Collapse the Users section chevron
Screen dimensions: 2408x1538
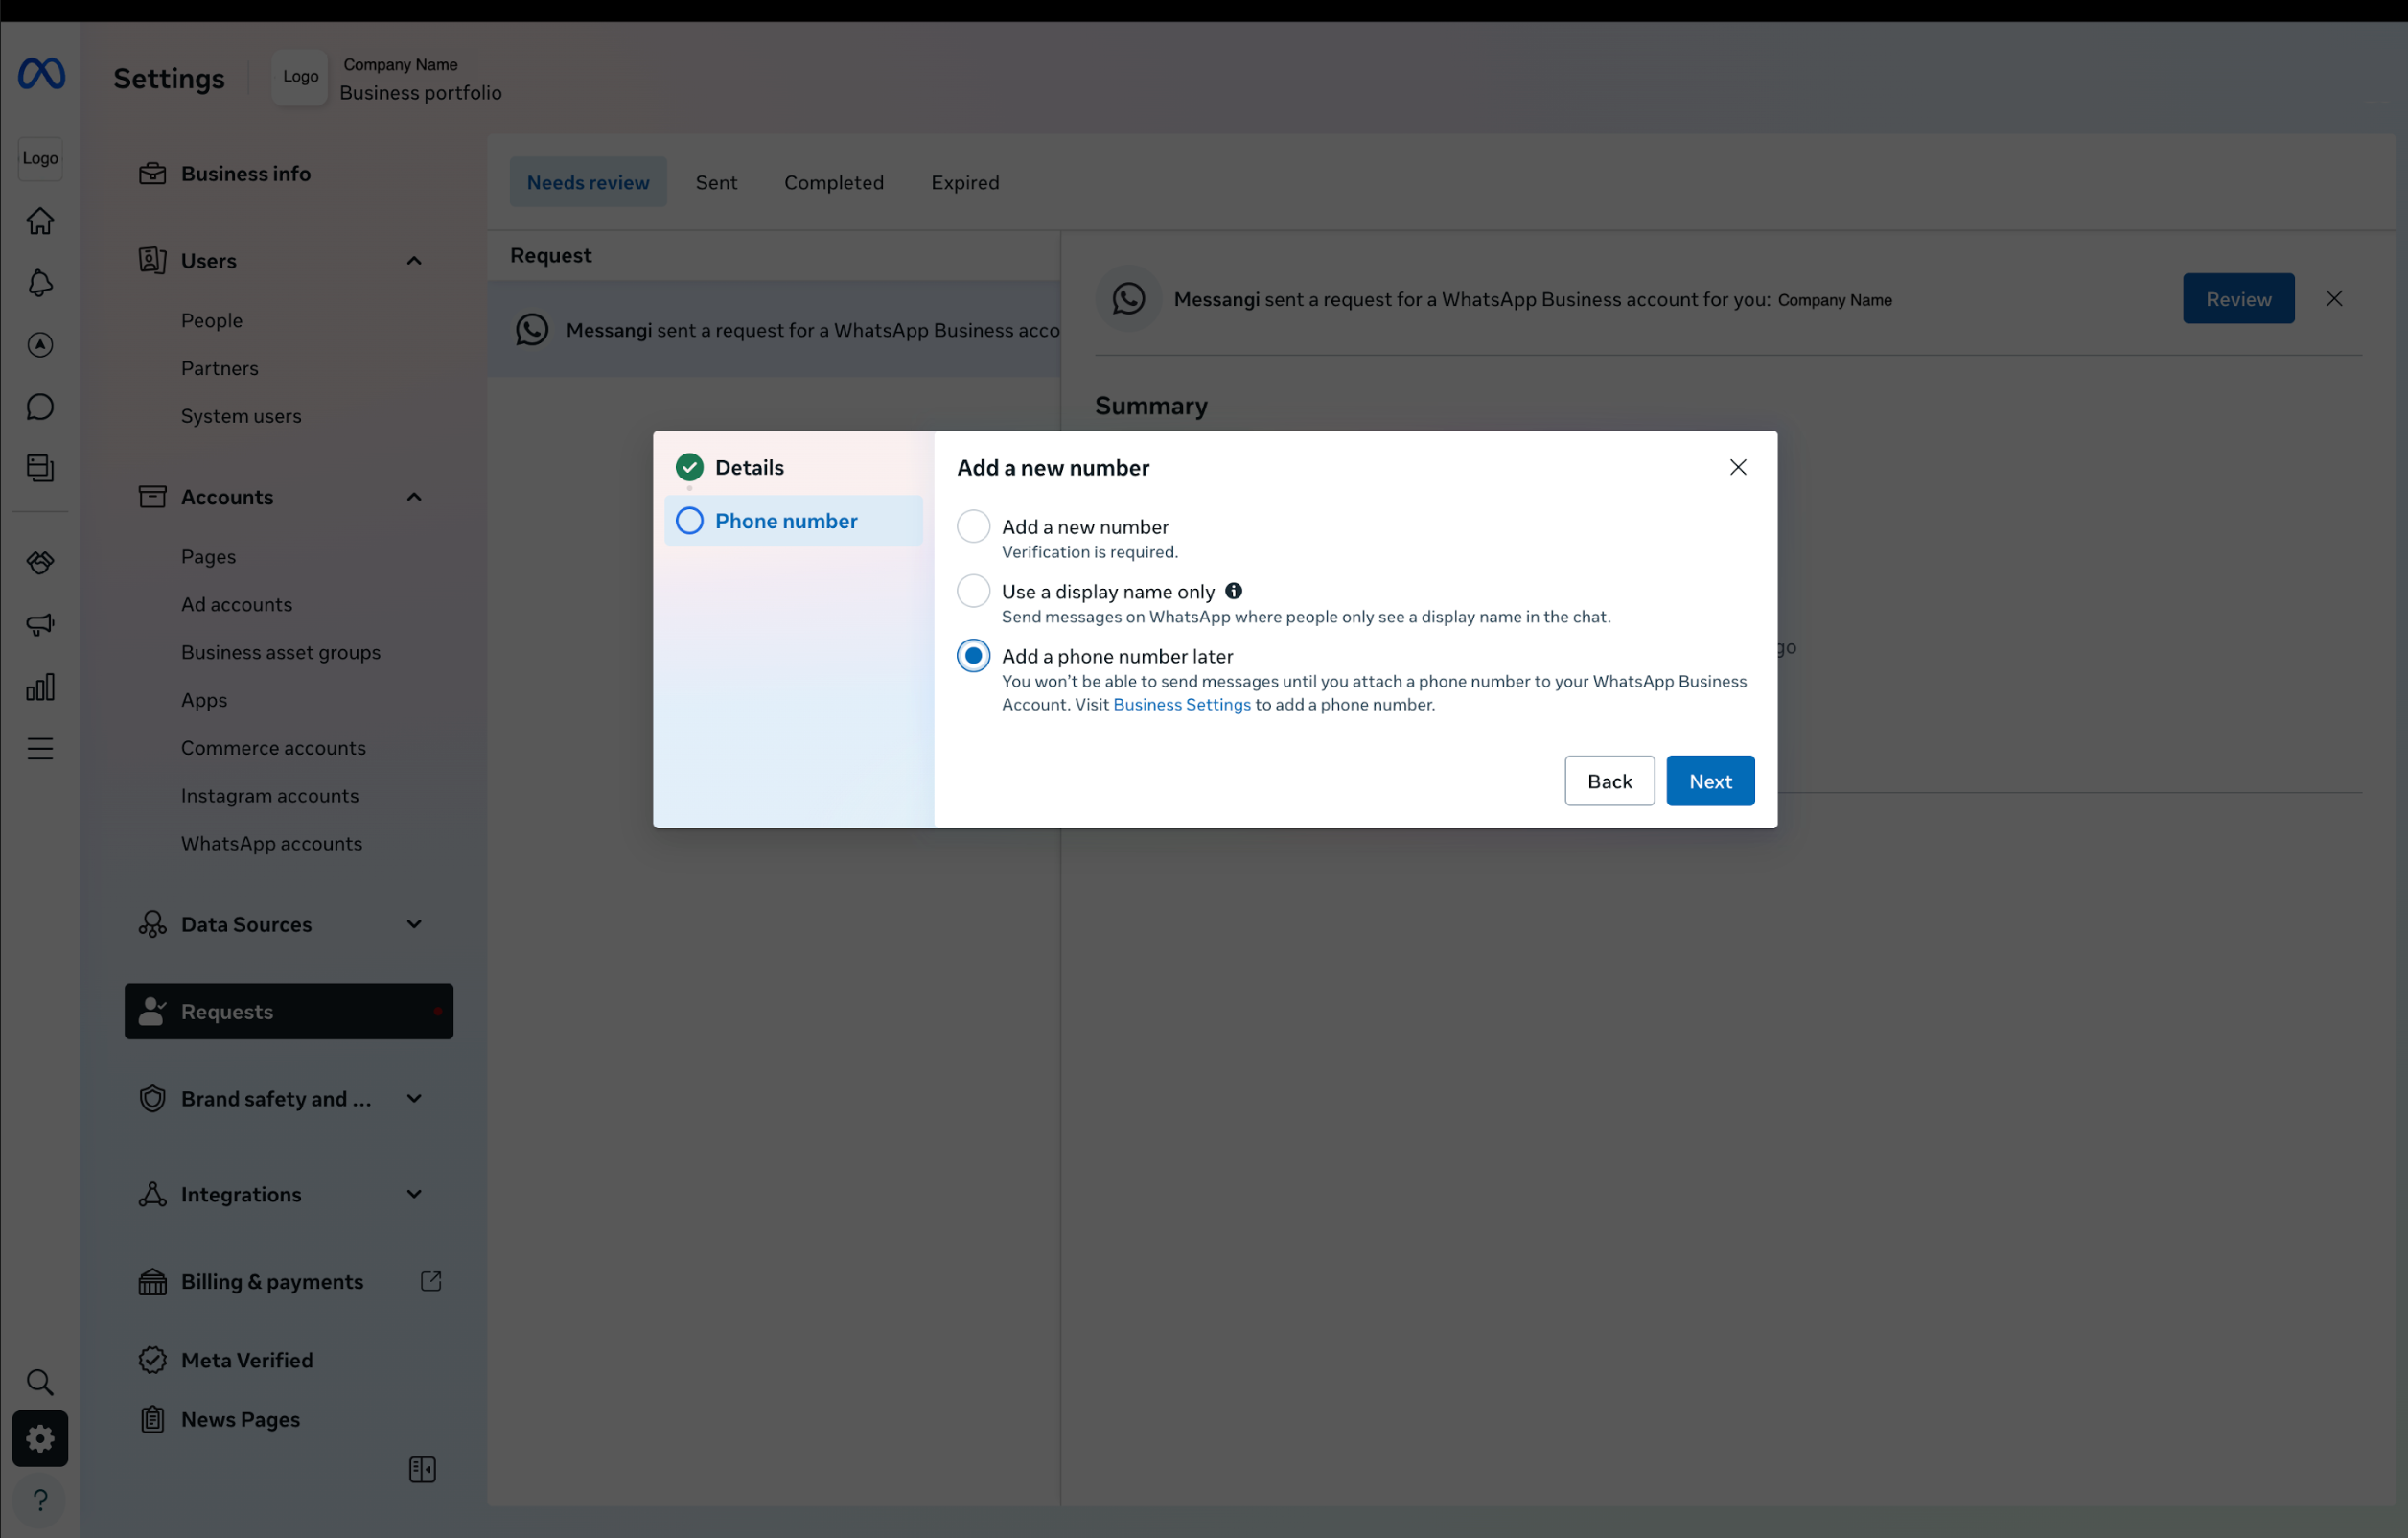point(414,261)
